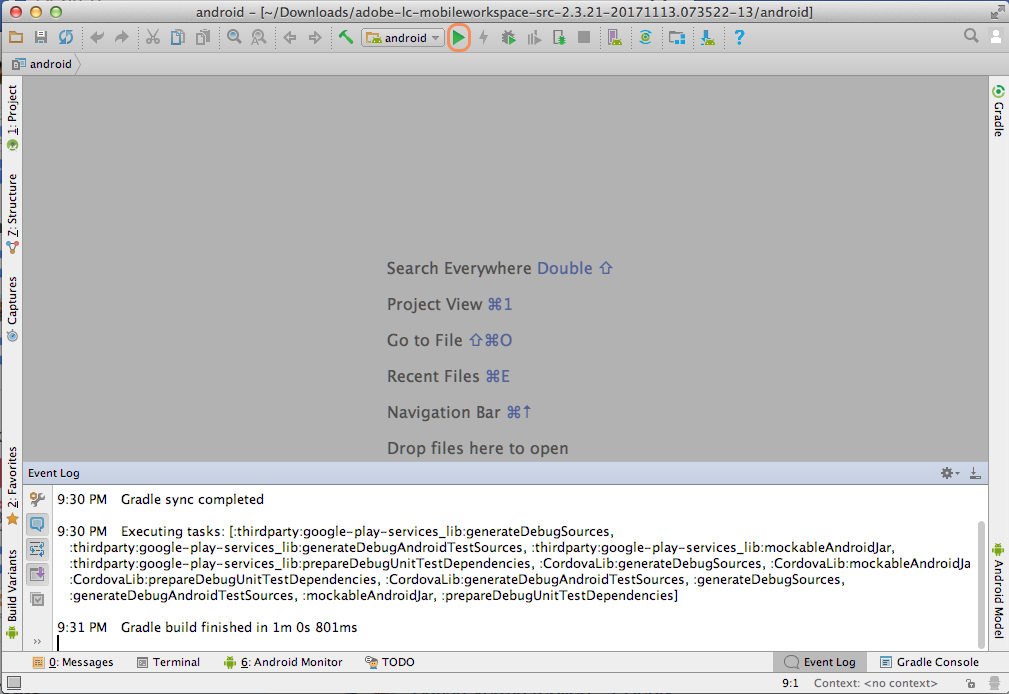Open the SDK Manager download icon
The height and width of the screenshot is (694, 1009).
click(708, 37)
